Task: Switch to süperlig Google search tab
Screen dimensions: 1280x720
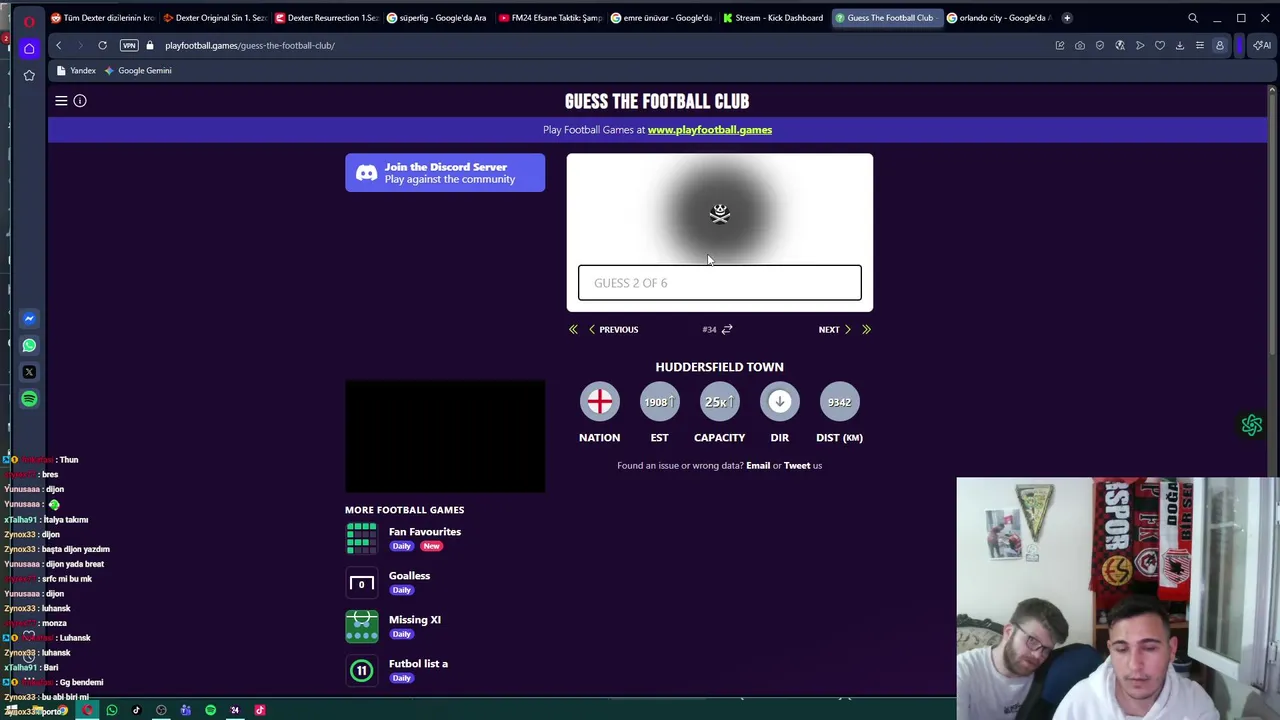Action: tap(438, 18)
